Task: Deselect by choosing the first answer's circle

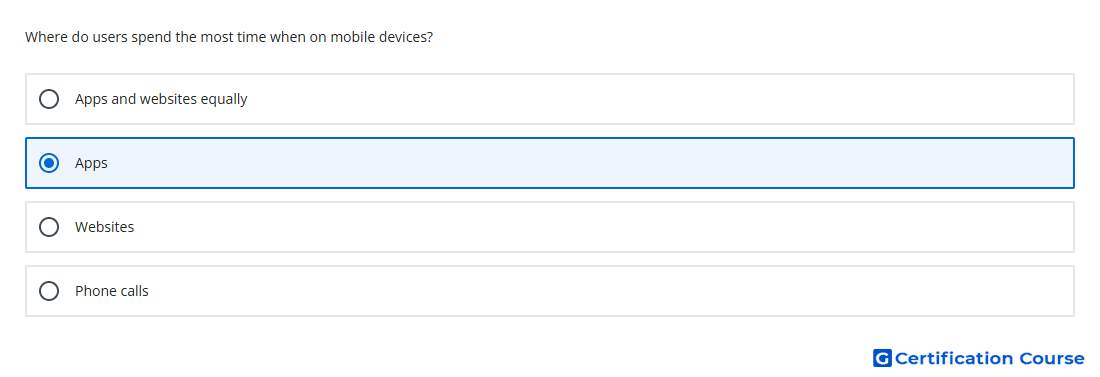Action: (49, 99)
